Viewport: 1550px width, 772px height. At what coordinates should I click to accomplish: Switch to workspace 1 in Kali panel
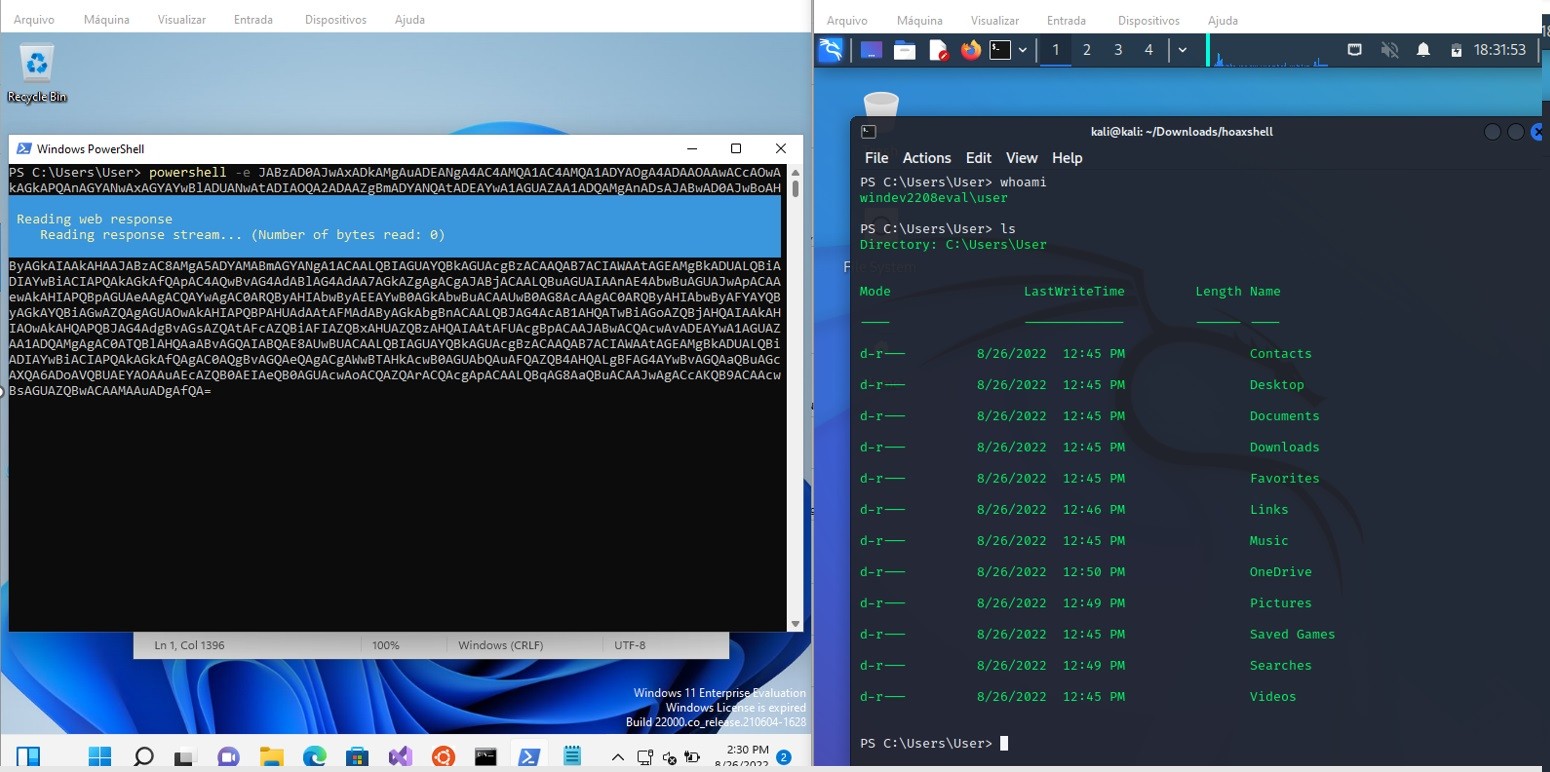[1055, 50]
